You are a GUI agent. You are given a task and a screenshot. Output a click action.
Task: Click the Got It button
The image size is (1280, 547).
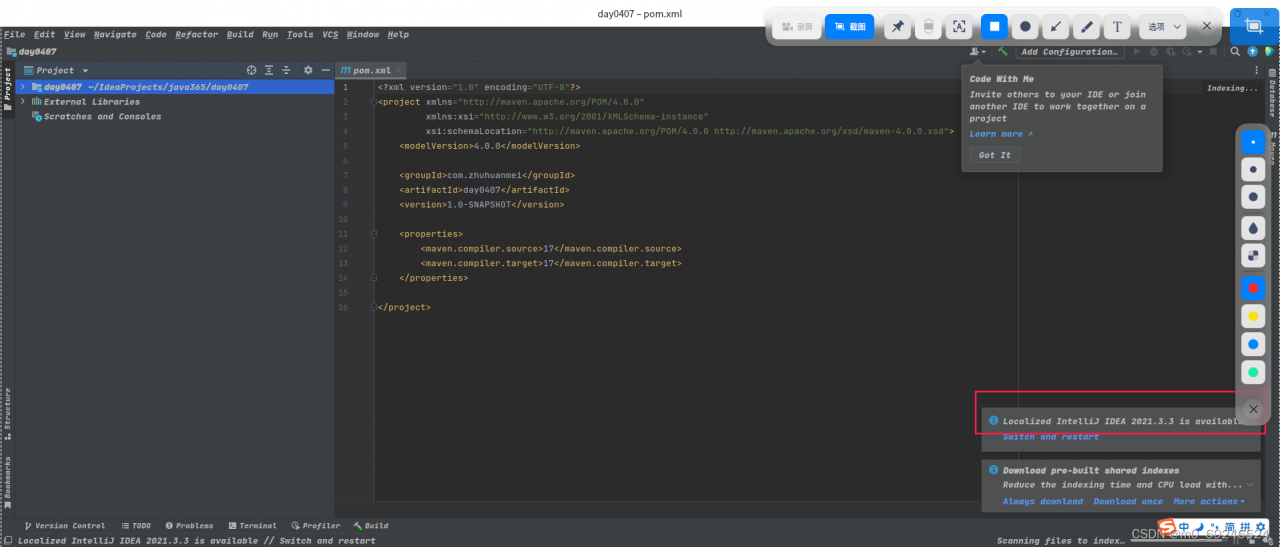(x=994, y=155)
